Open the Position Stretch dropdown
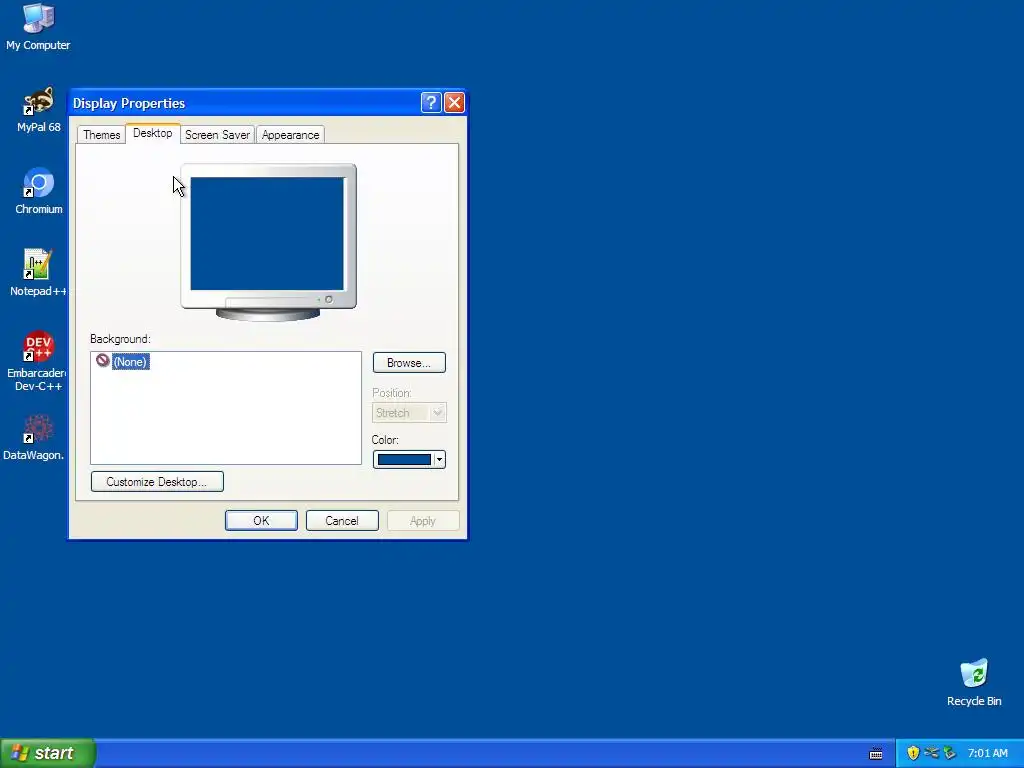The image size is (1024, 768). pyautogui.click(x=409, y=413)
